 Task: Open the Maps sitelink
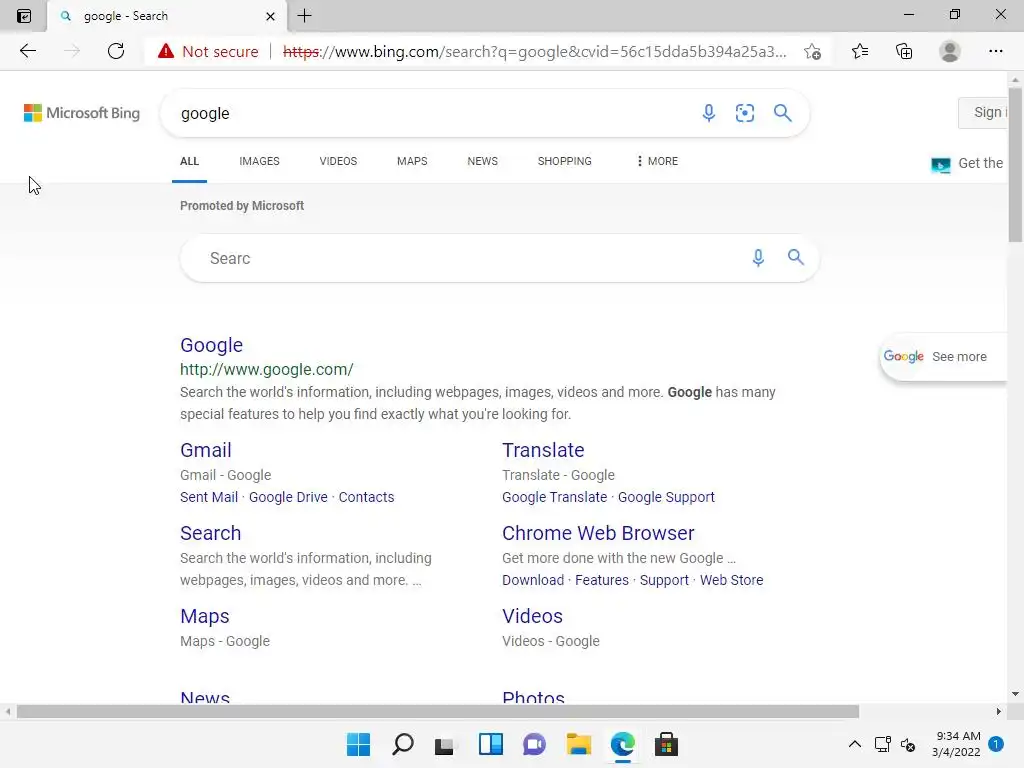(204, 616)
